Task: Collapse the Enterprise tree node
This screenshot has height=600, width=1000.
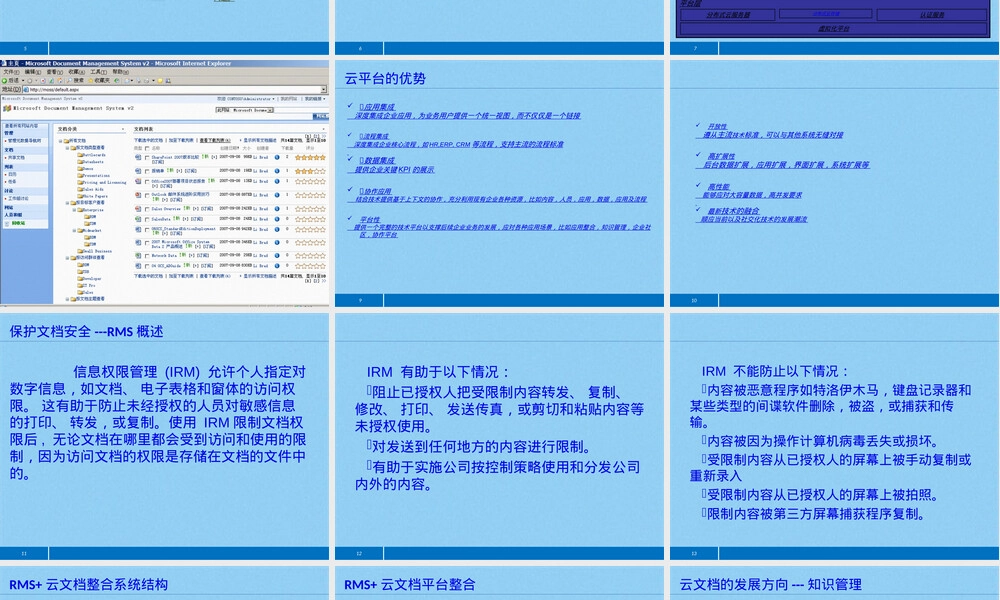Action: [74, 210]
